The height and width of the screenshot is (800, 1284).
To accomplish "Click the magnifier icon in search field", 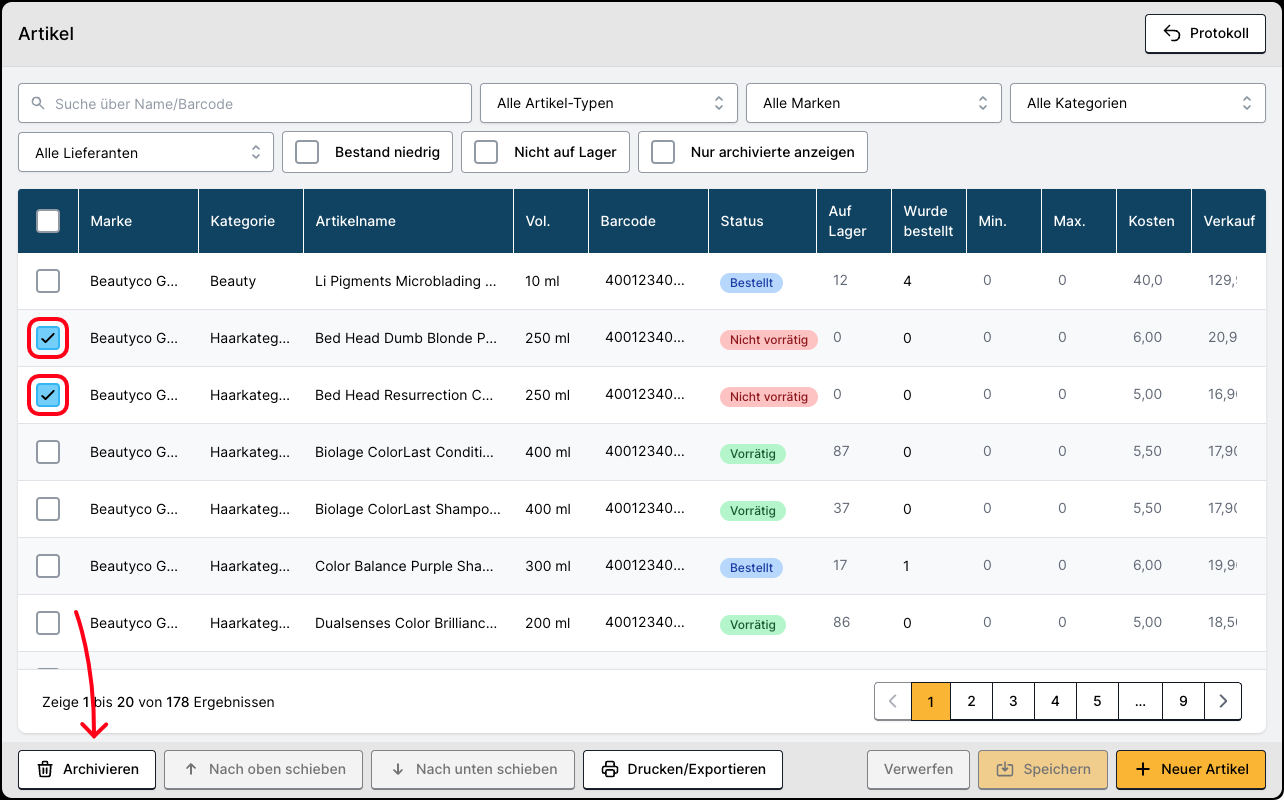I will [x=38, y=103].
